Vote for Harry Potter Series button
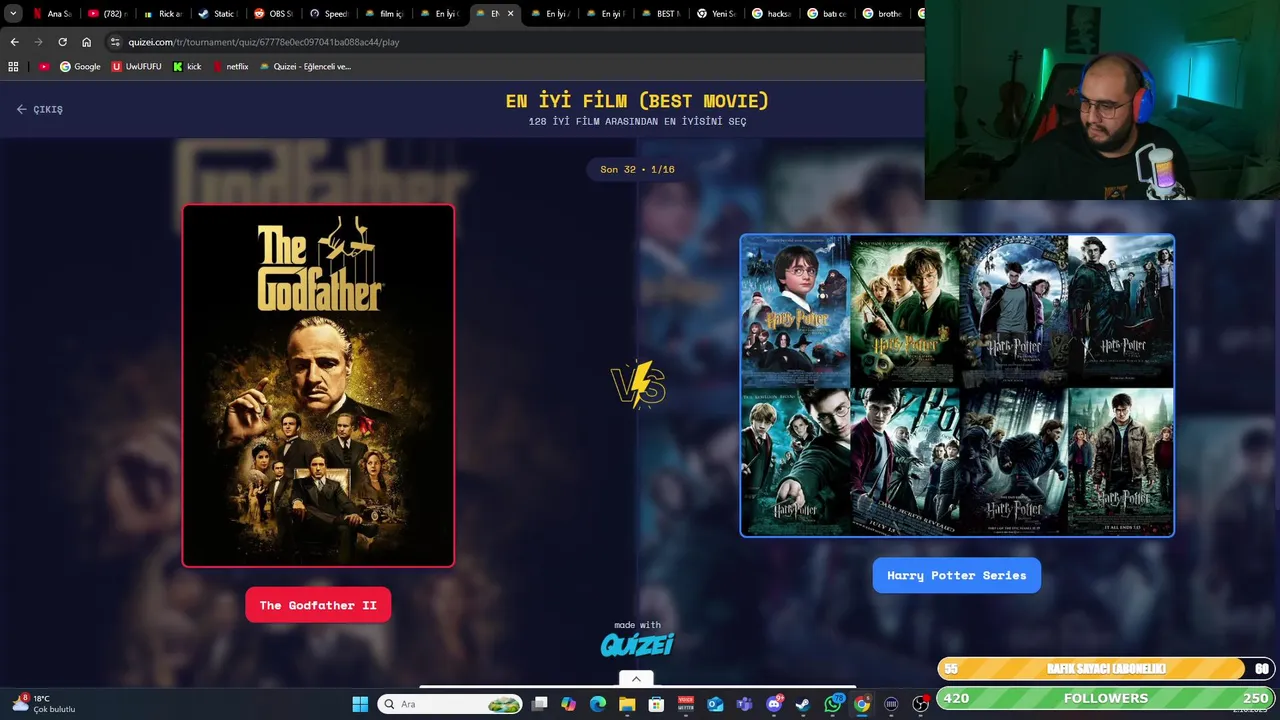Viewport: 1280px width, 720px height. click(957, 575)
